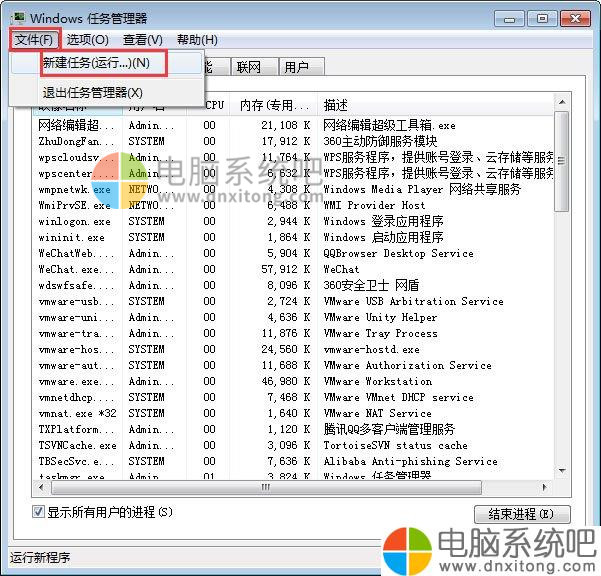The height and width of the screenshot is (576, 601).
Task: Click description TortoiseSVN status cache
Action: (x=396, y=445)
